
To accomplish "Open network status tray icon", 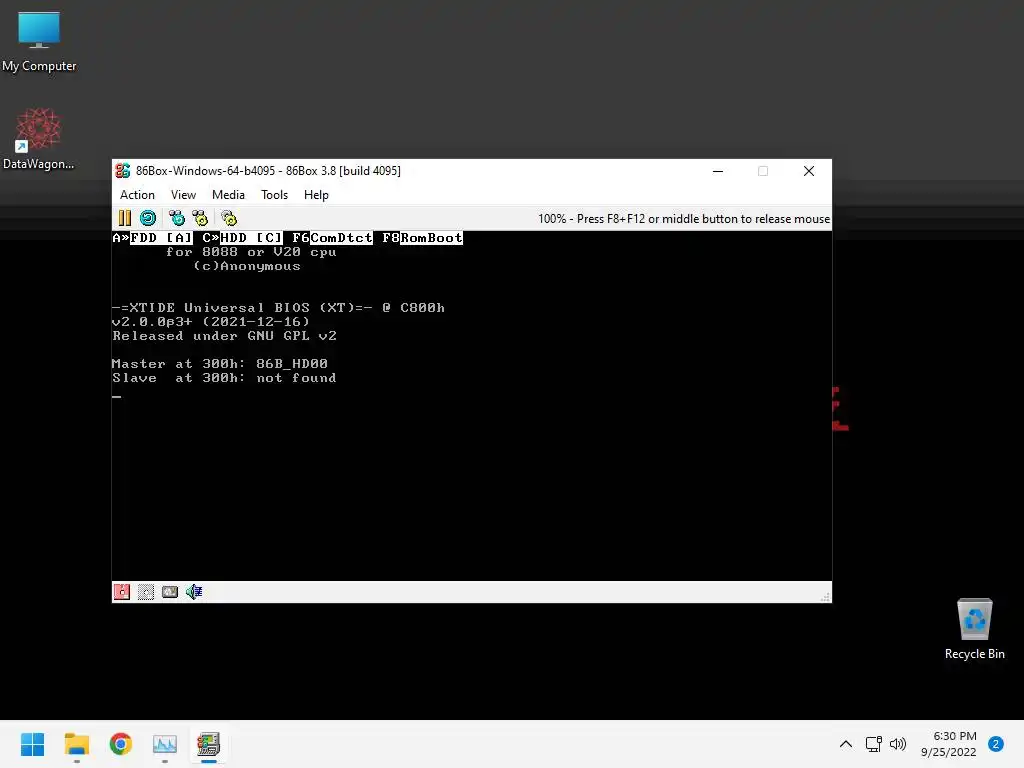I will click(x=874, y=744).
